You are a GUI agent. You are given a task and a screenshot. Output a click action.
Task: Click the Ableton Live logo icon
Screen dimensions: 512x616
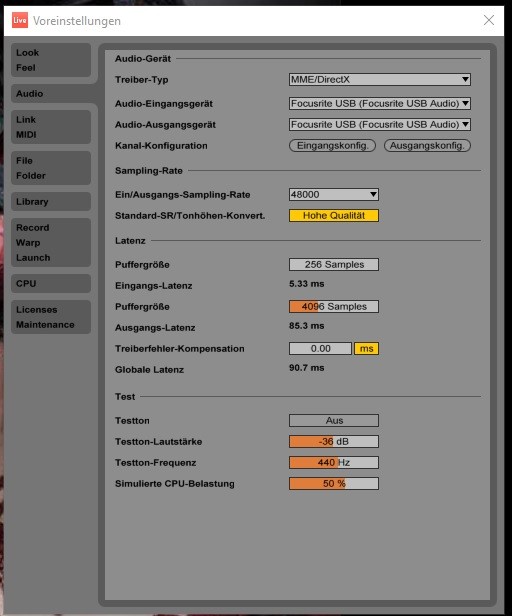tap(20, 20)
